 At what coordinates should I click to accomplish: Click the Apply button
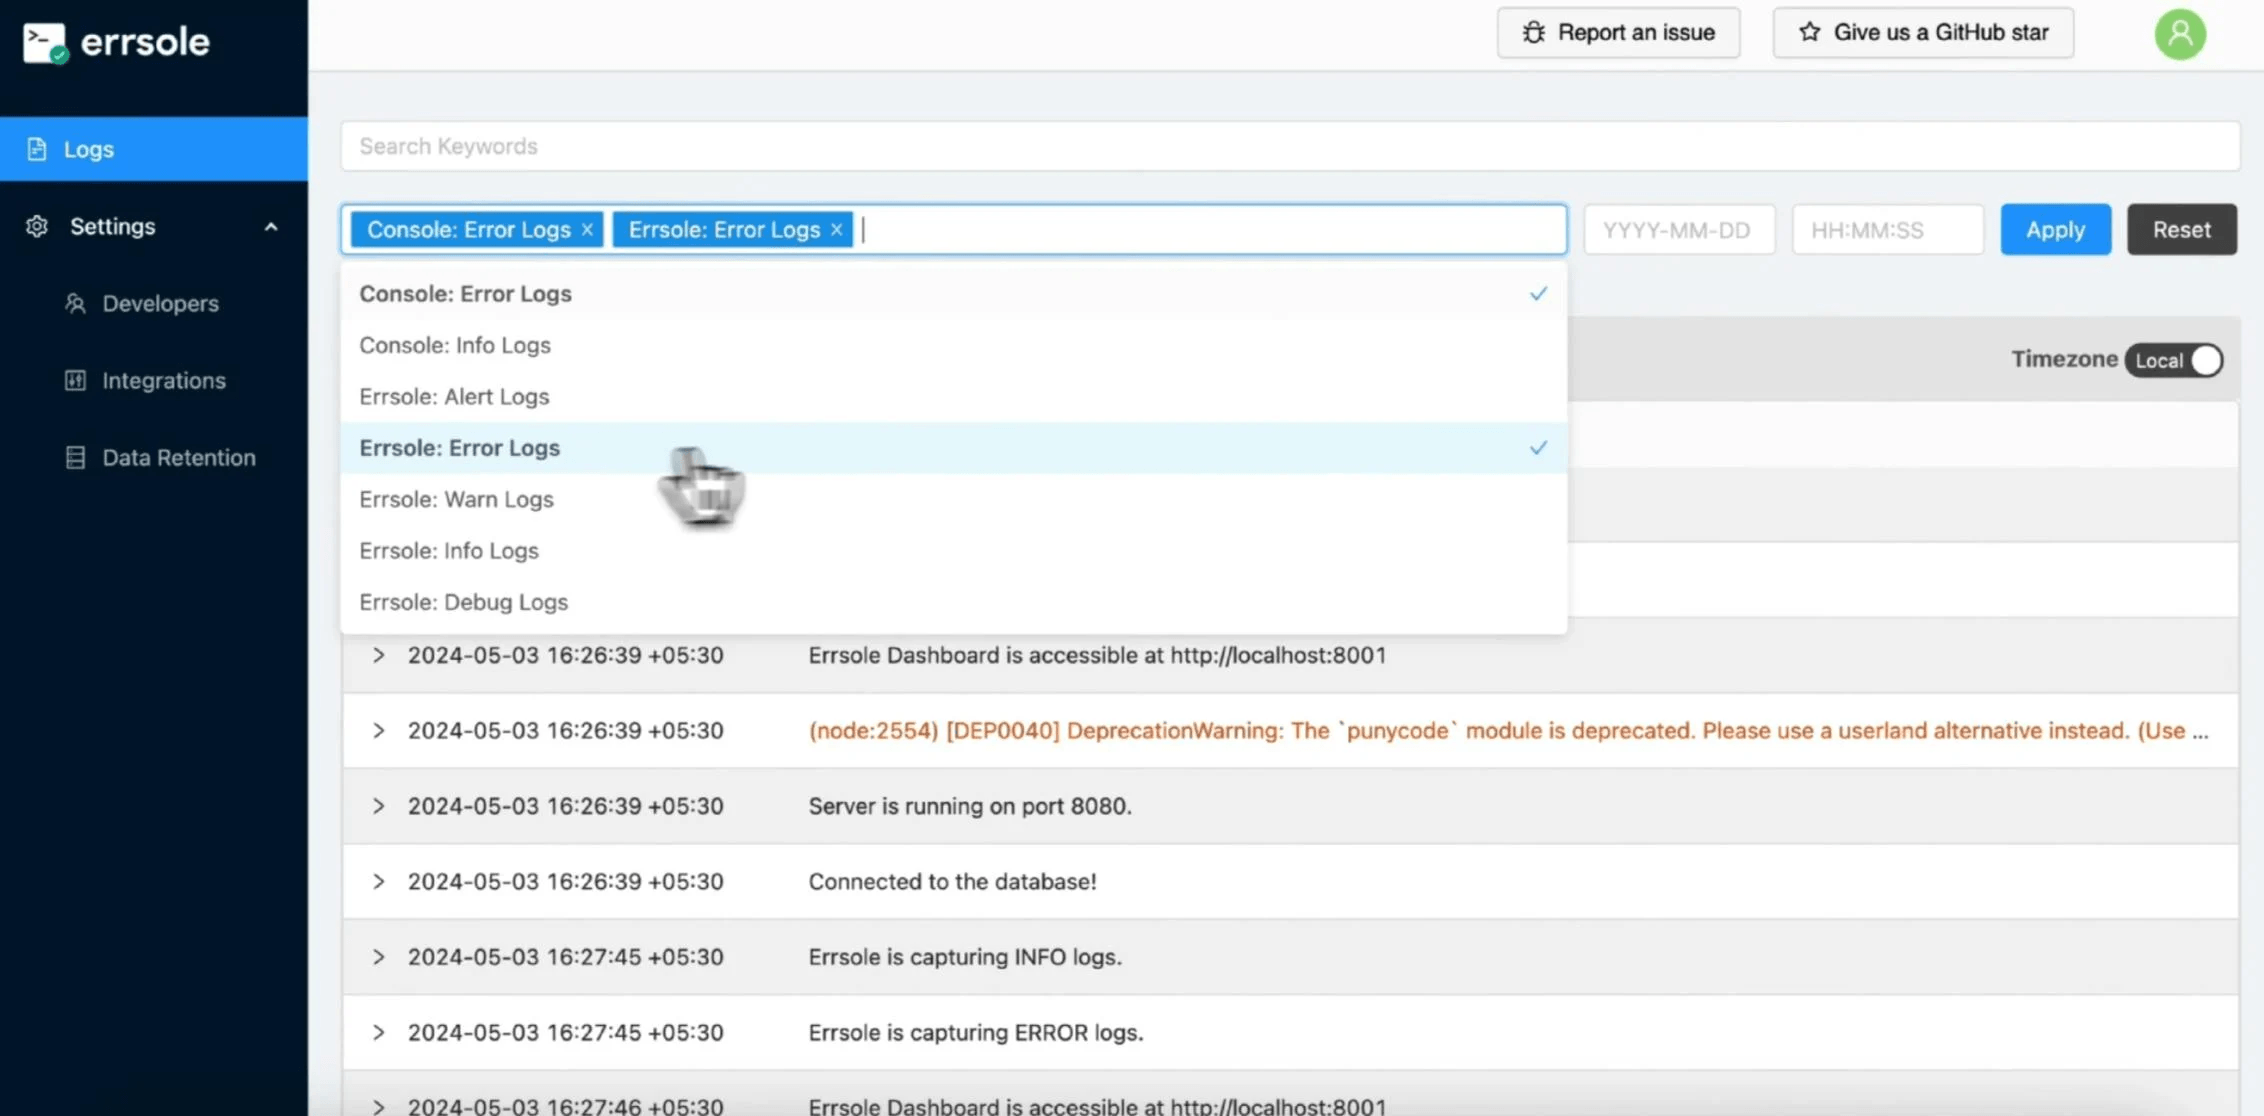point(2055,230)
